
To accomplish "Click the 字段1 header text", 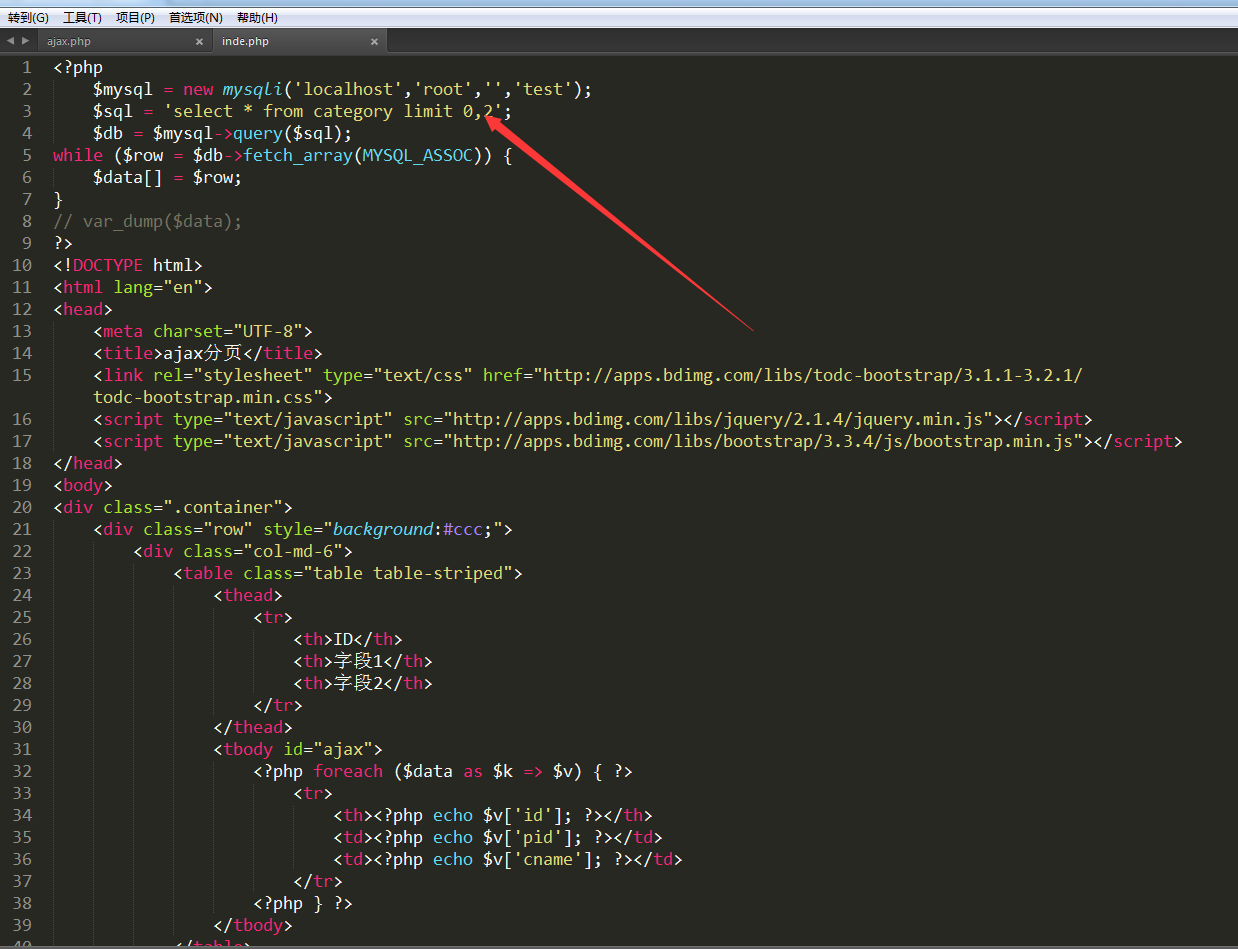I will click(x=359, y=661).
